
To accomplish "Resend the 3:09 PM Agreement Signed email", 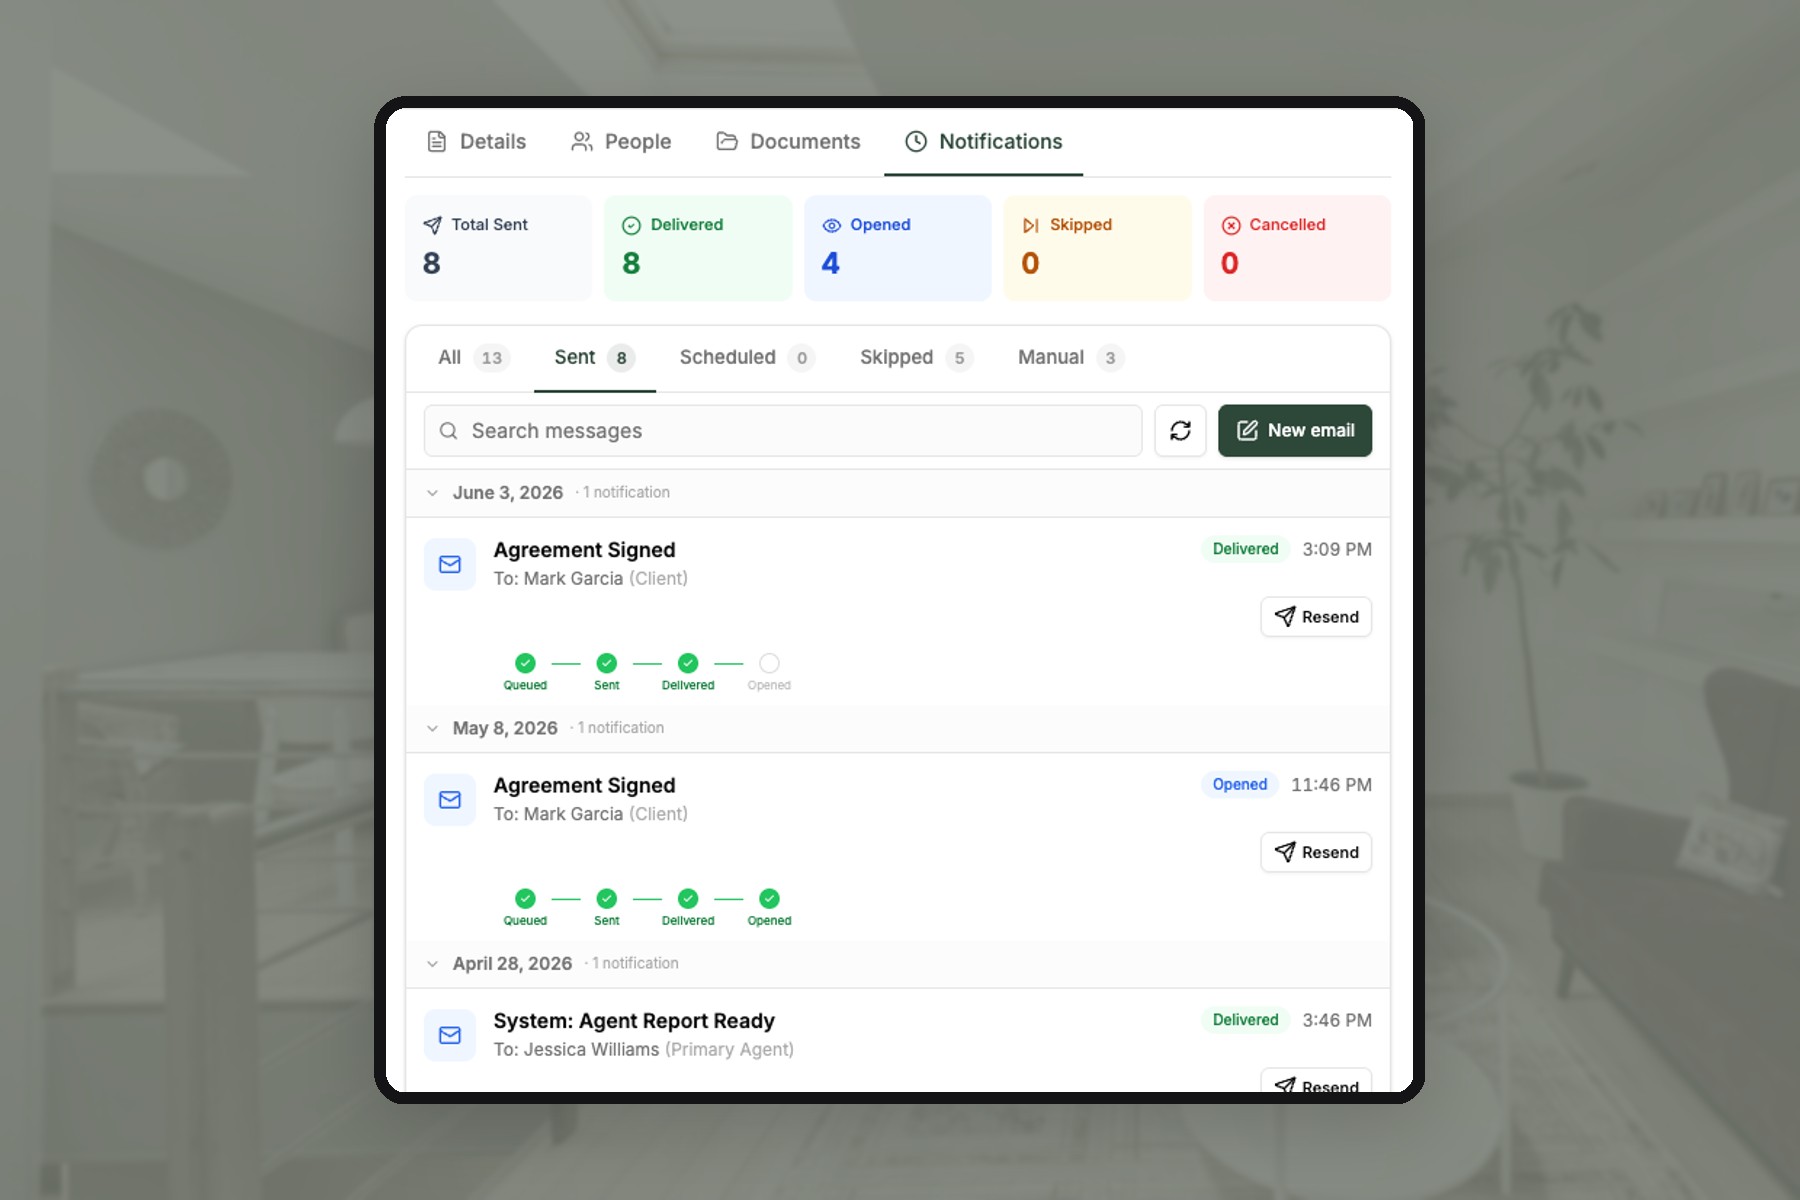I will coord(1316,617).
